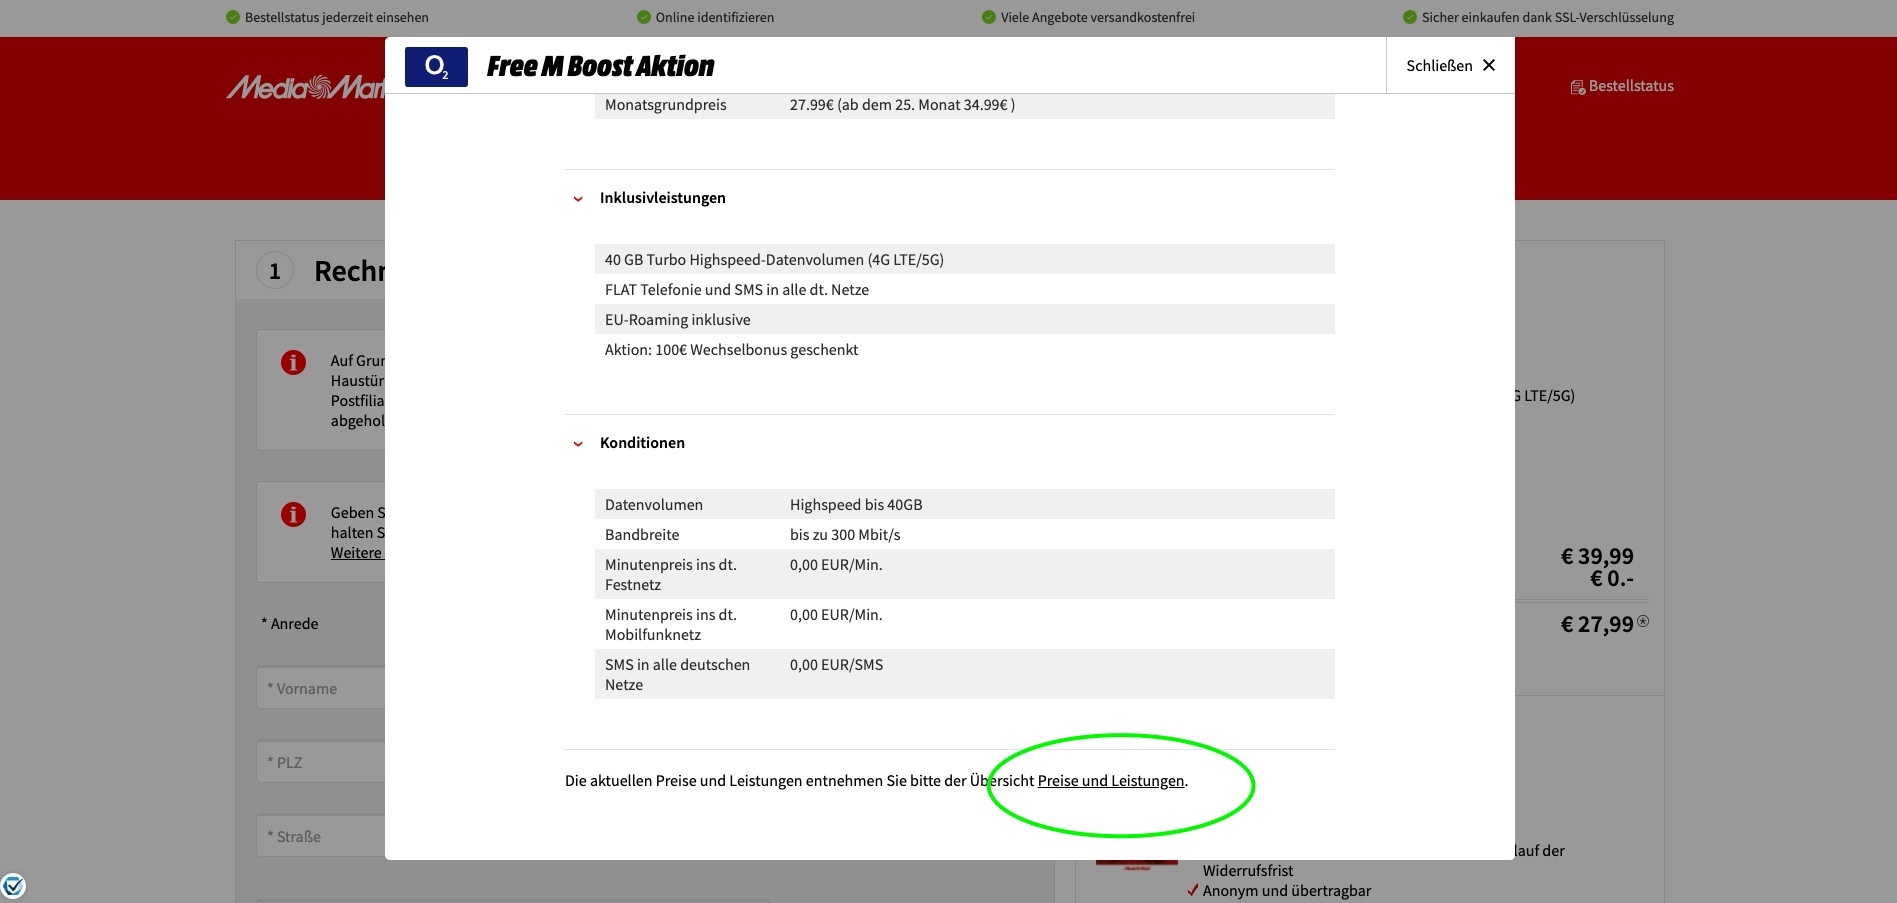This screenshot has width=1897, height=903.
Task: Click the red info icon beside 'Geben S'
Action: tap(293, 514)
